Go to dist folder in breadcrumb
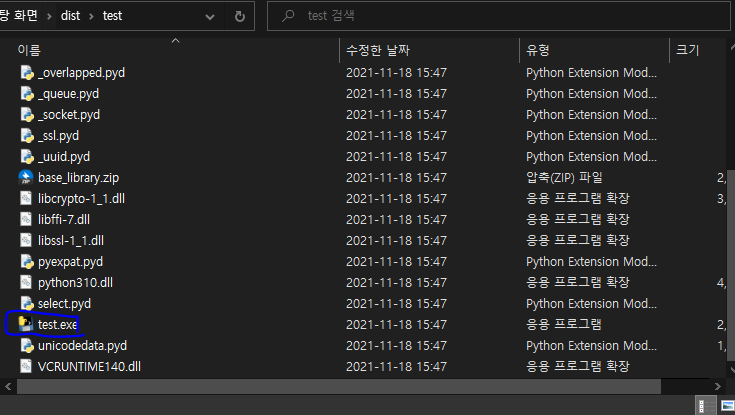The width and height of the screenshot is (735, 415). tap(70, 16)
